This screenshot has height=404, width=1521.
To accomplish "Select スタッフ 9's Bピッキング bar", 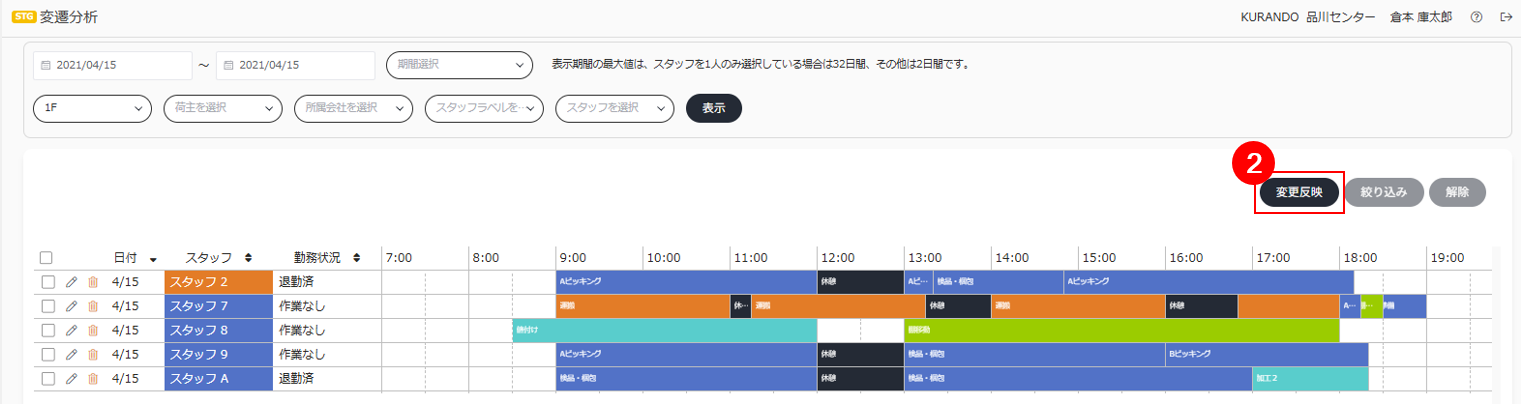I will click(1267, 354).
